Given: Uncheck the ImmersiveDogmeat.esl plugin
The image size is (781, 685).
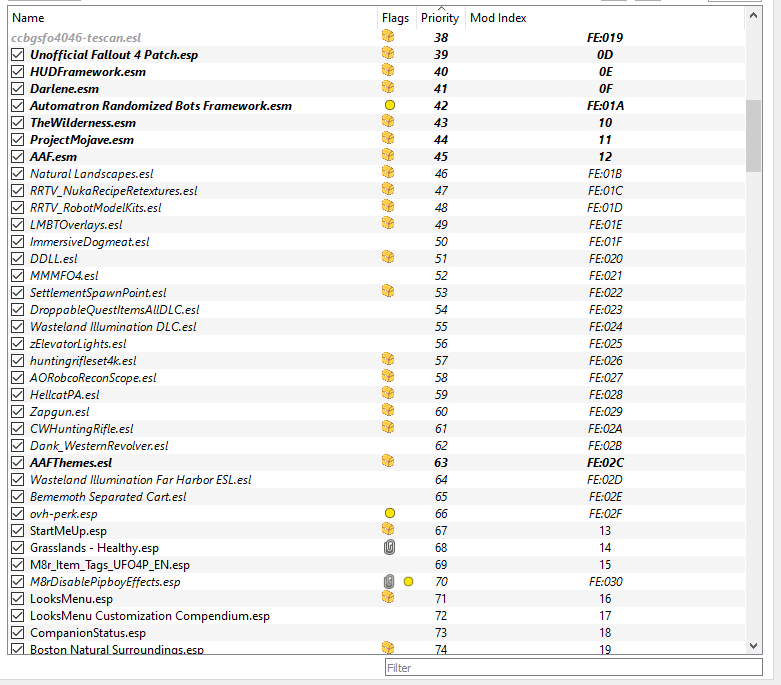Looking at the screenshot, I should click(17, 242).
